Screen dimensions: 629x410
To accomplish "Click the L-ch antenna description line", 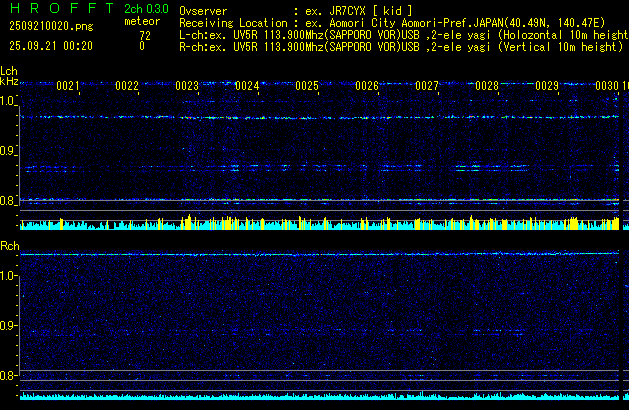I will tap(400, 34).
